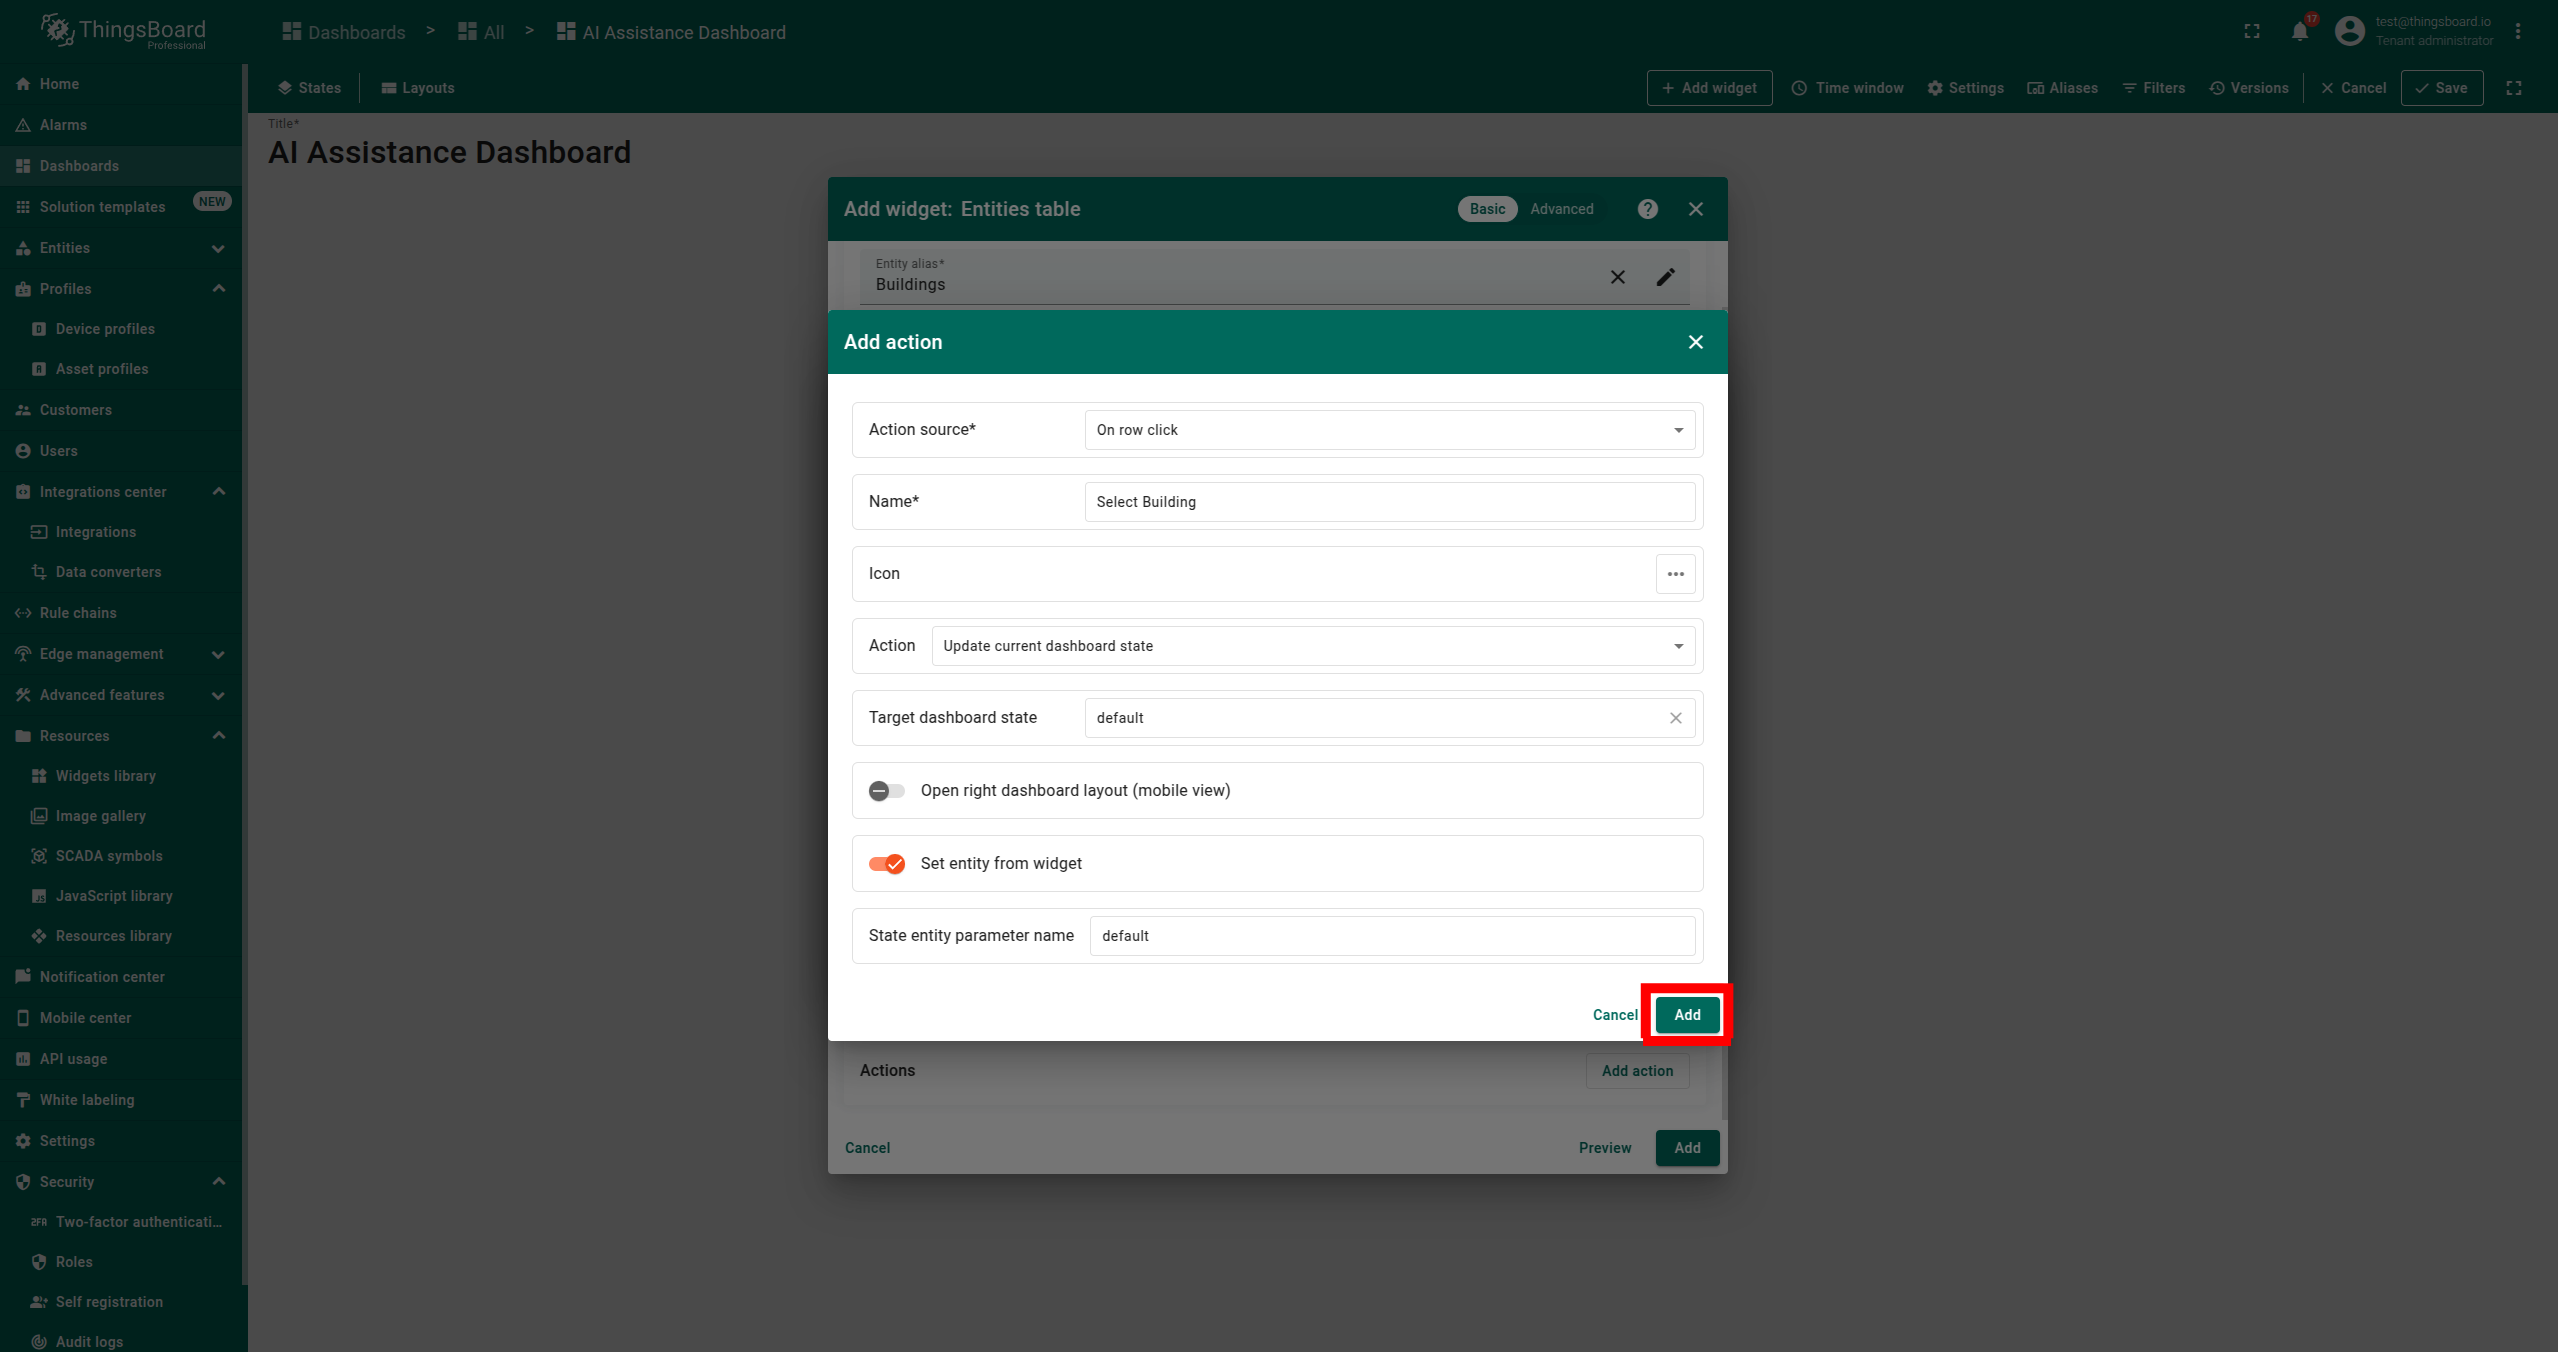This screenshot has width=2558, height=1352.
Task: Enable Open right dashboard layout toggle
Action: coord(886,791)
